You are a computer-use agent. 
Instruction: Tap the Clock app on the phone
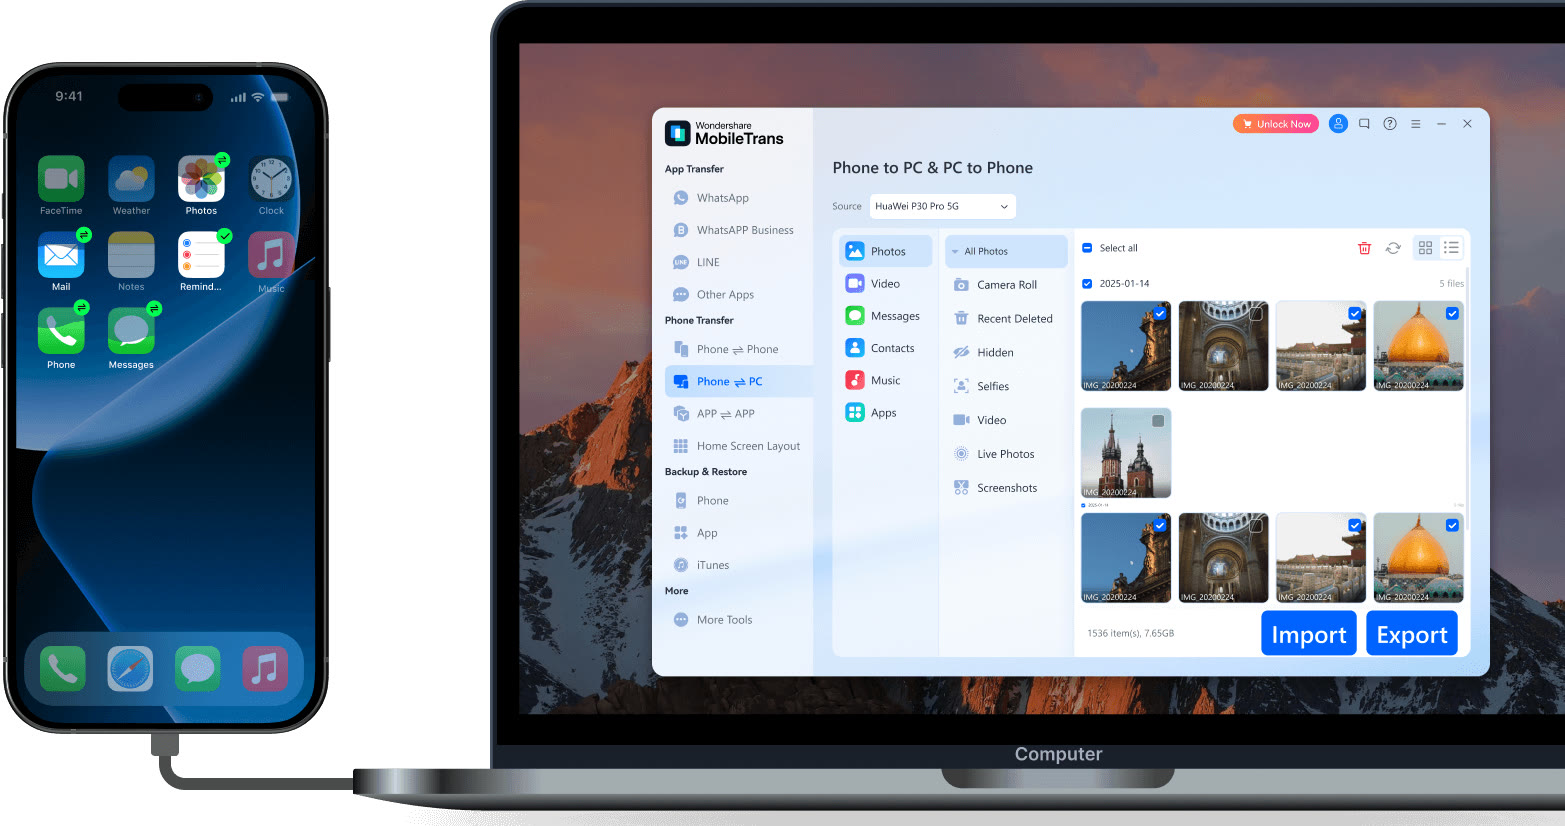pyautogui.click(x=271, y=179)
